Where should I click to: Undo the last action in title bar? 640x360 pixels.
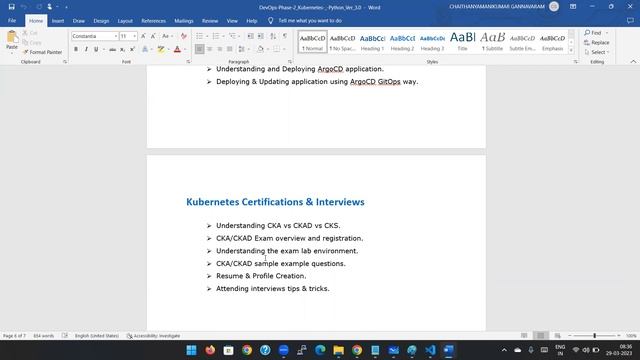24,7
